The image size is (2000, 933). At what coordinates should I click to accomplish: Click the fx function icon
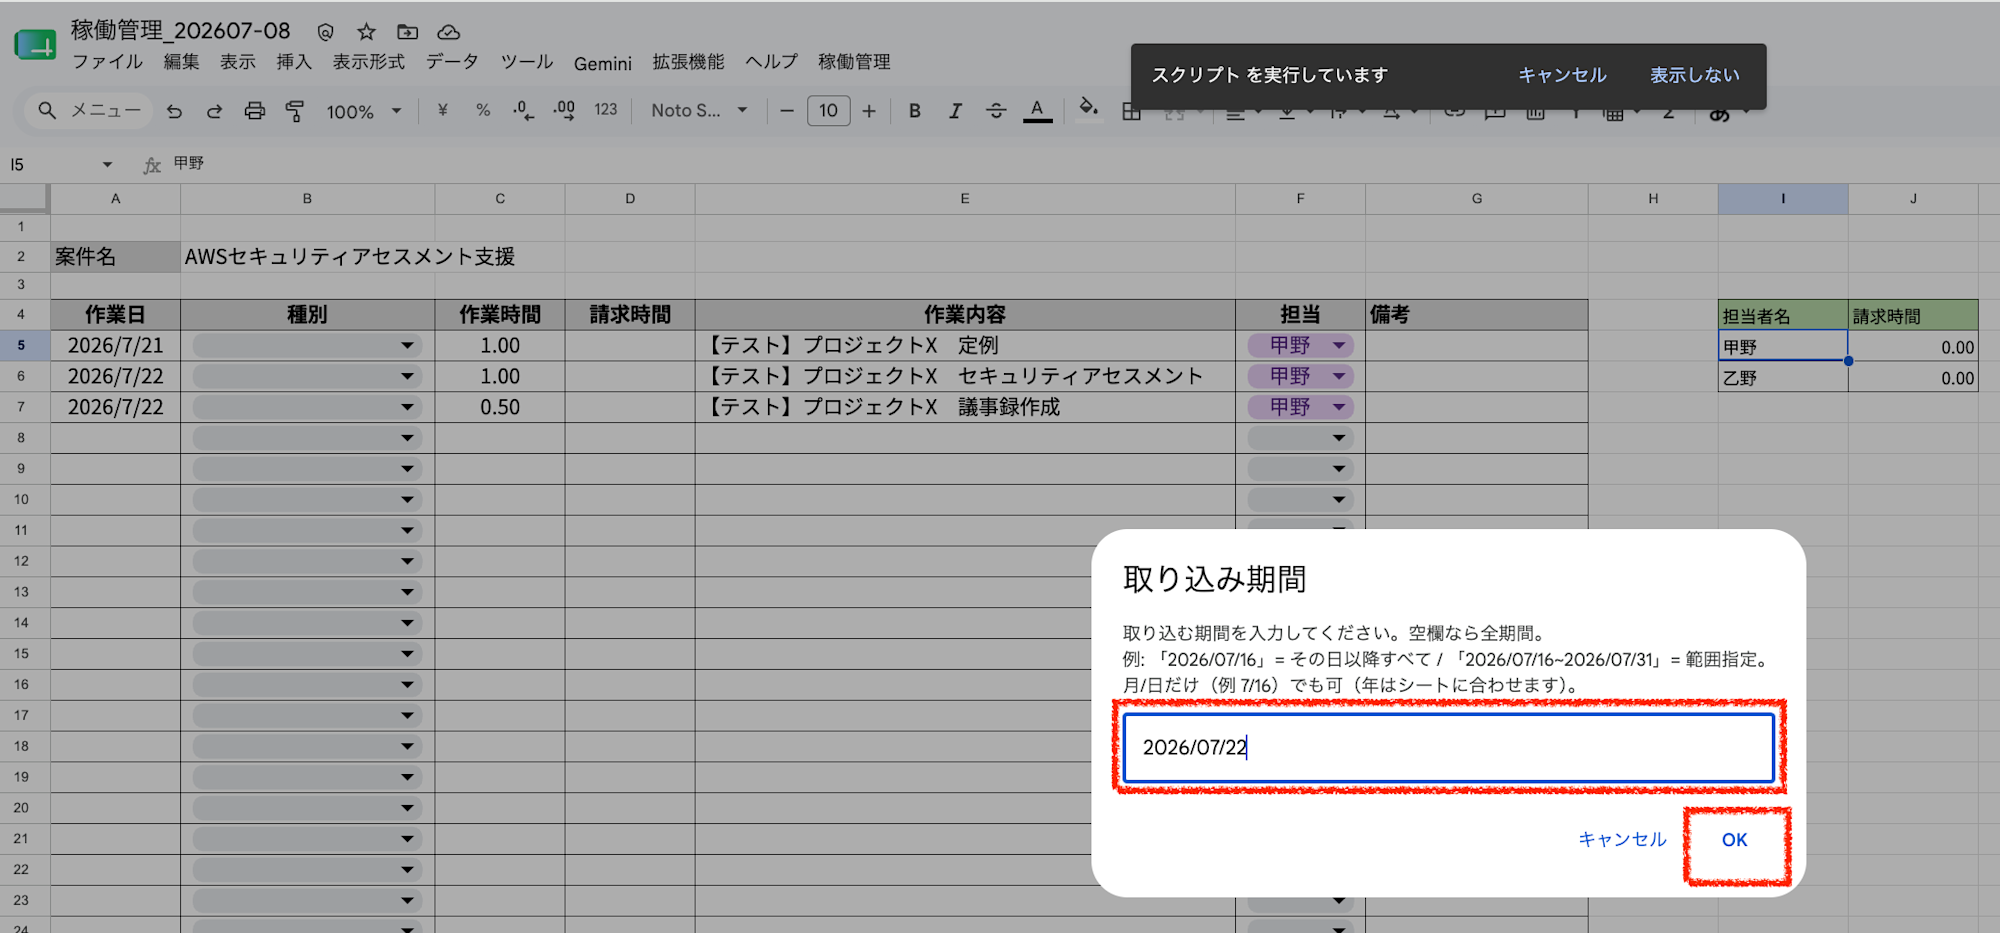tap(152, 164)
